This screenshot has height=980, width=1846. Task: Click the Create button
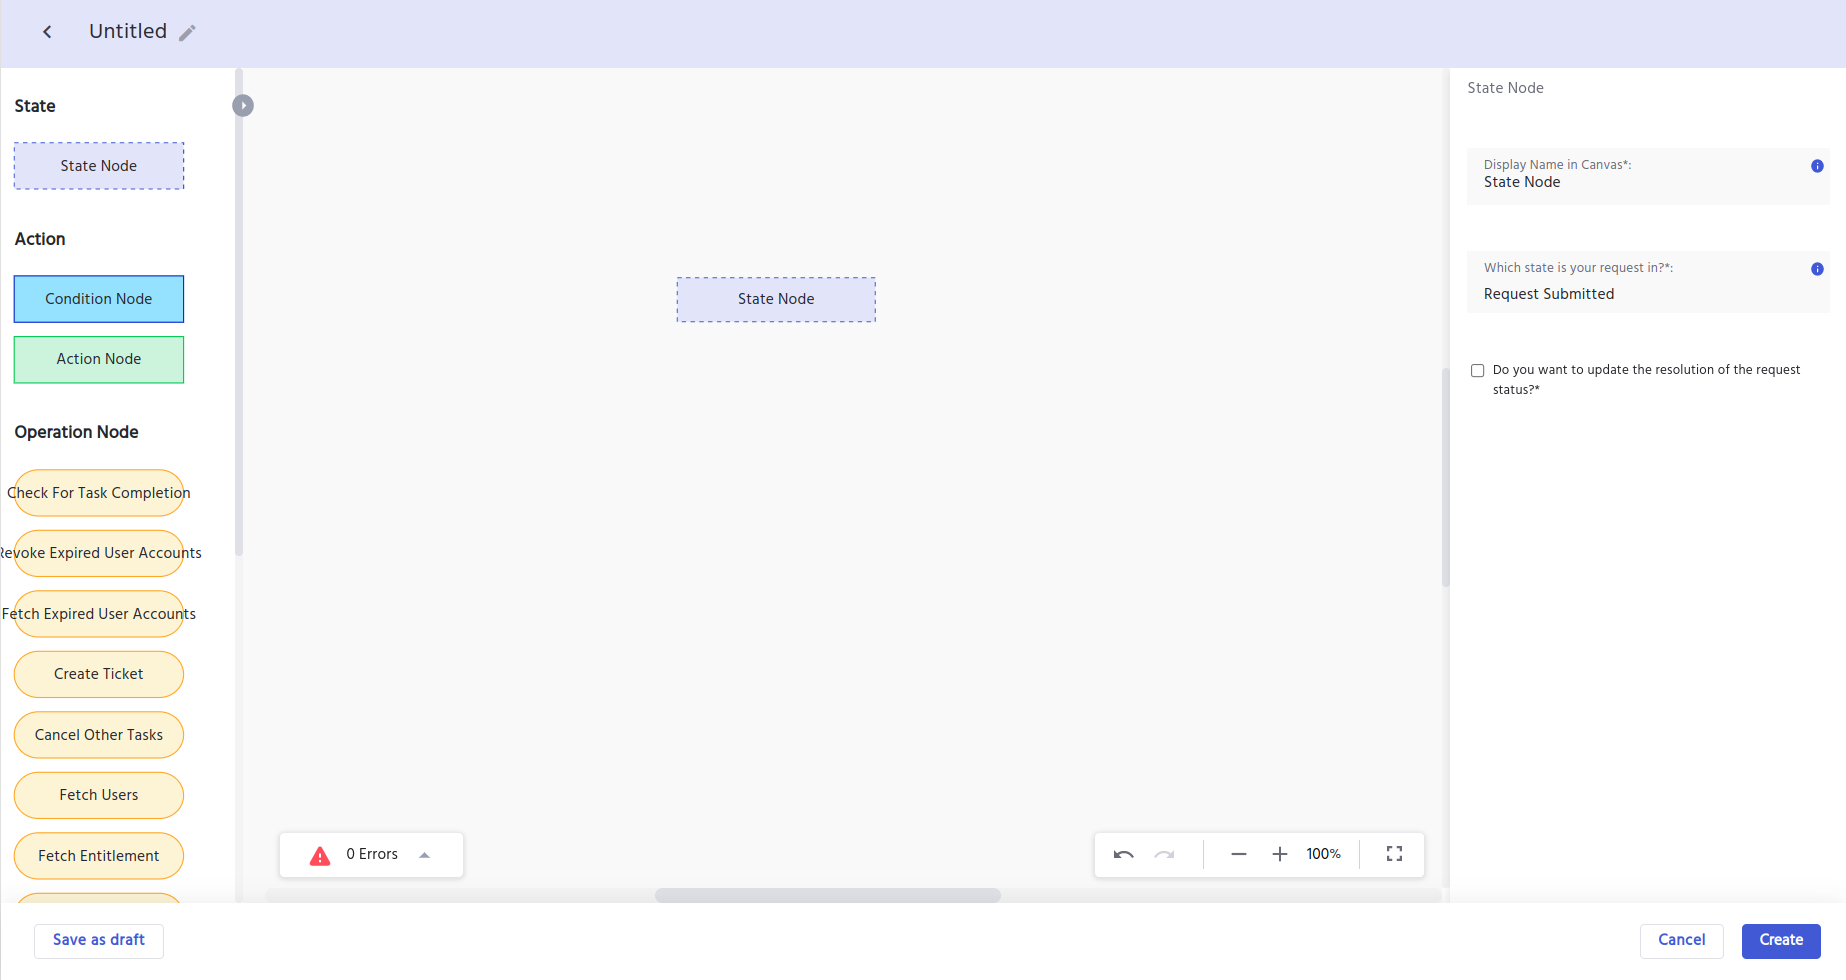click(x=1780, y=940)
